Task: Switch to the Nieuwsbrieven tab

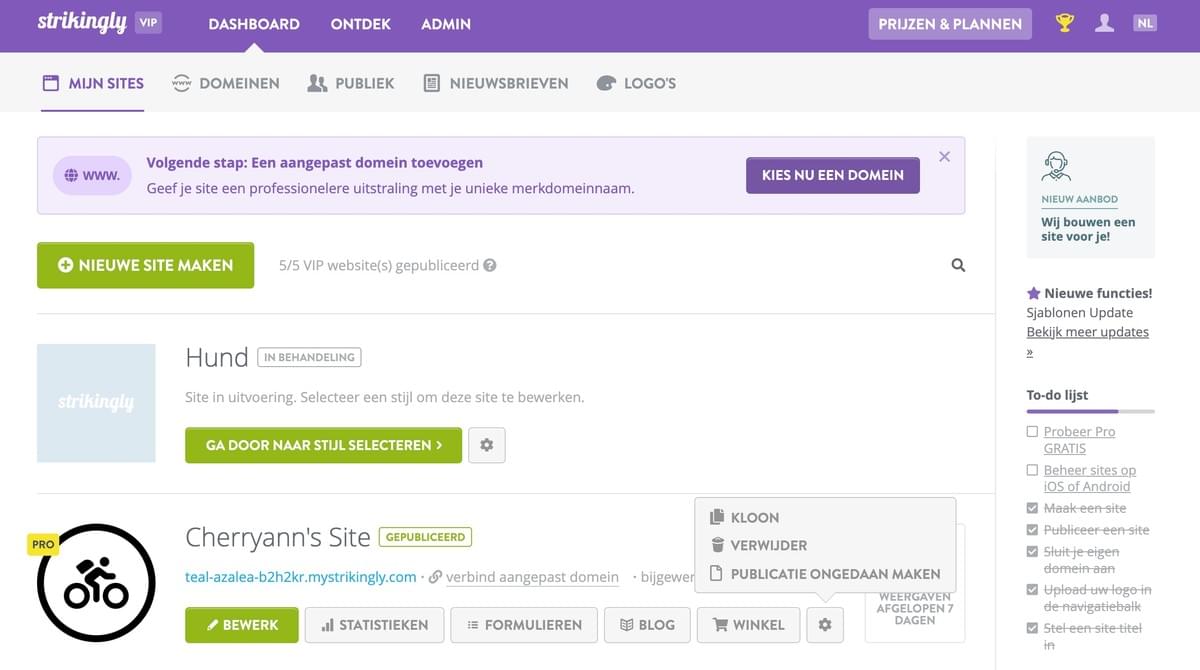Action: click(495, 83)
